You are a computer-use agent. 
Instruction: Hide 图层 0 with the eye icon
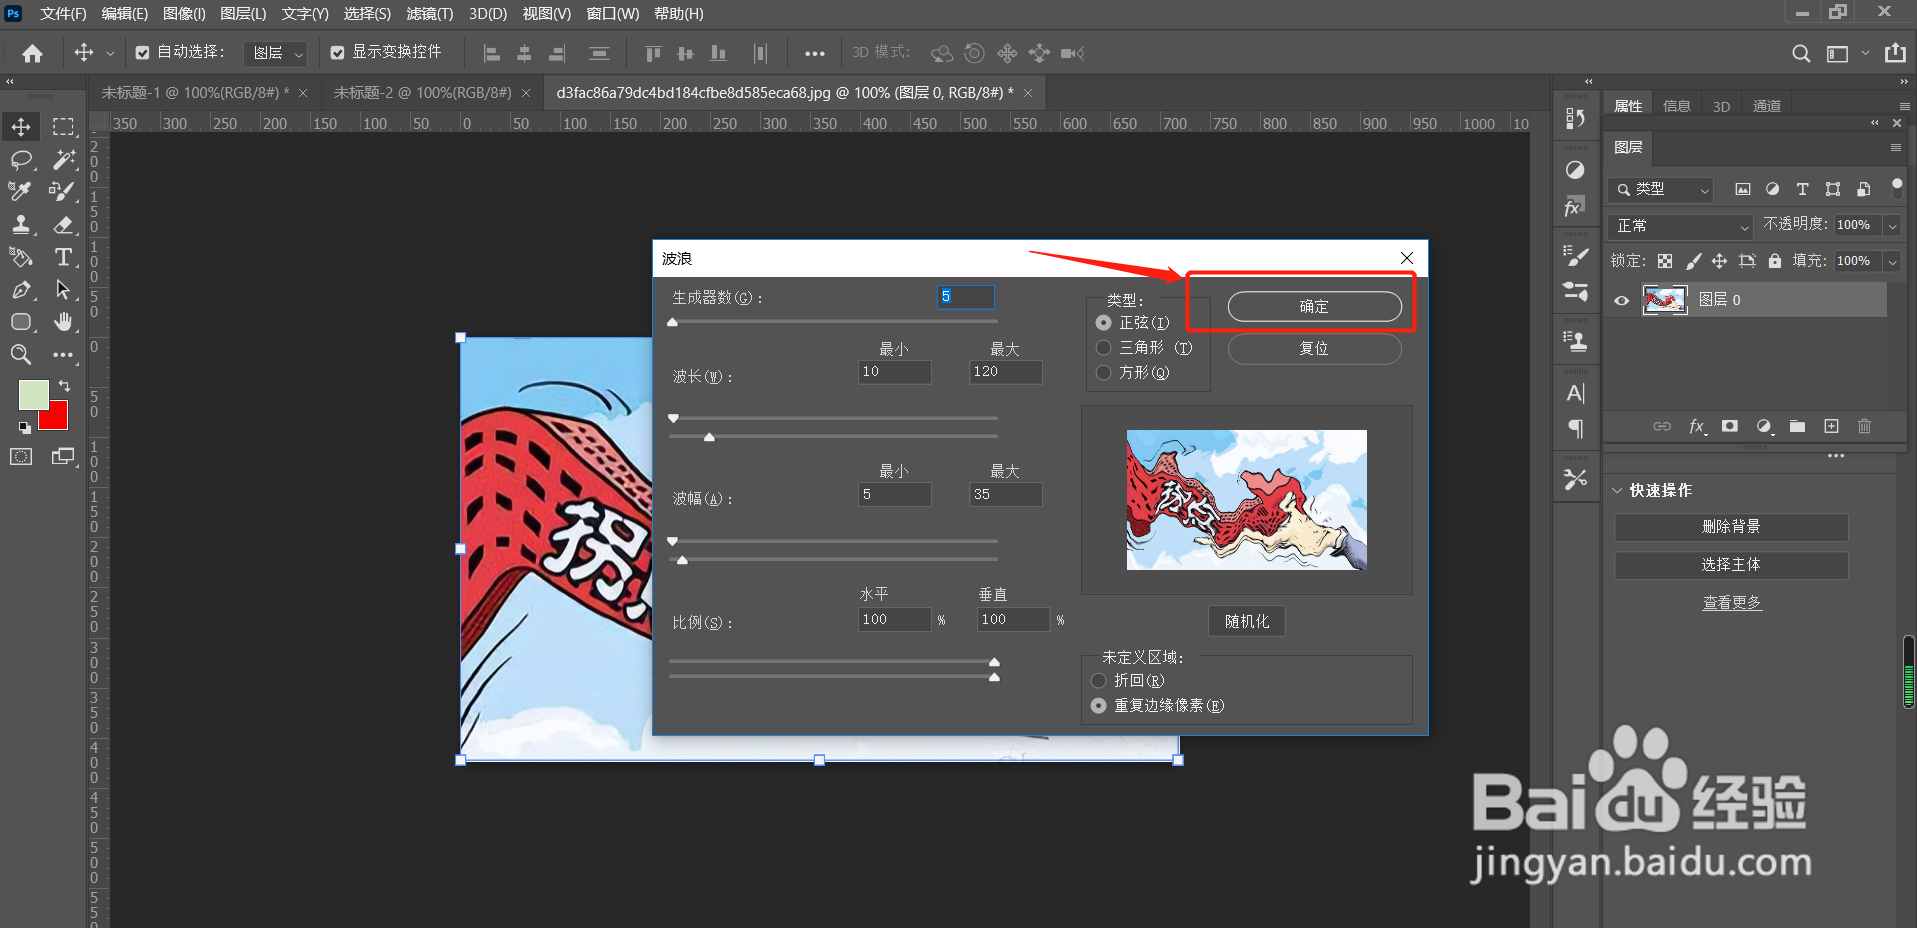(1622, 300)
